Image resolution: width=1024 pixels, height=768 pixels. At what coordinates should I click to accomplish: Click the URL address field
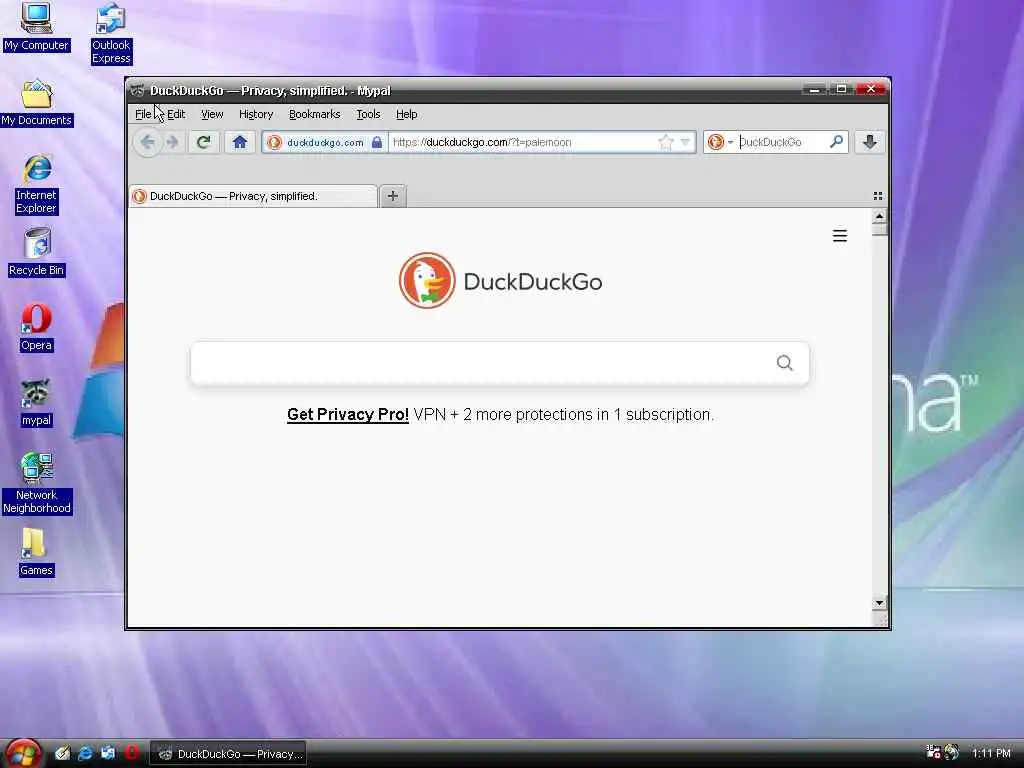522,142
